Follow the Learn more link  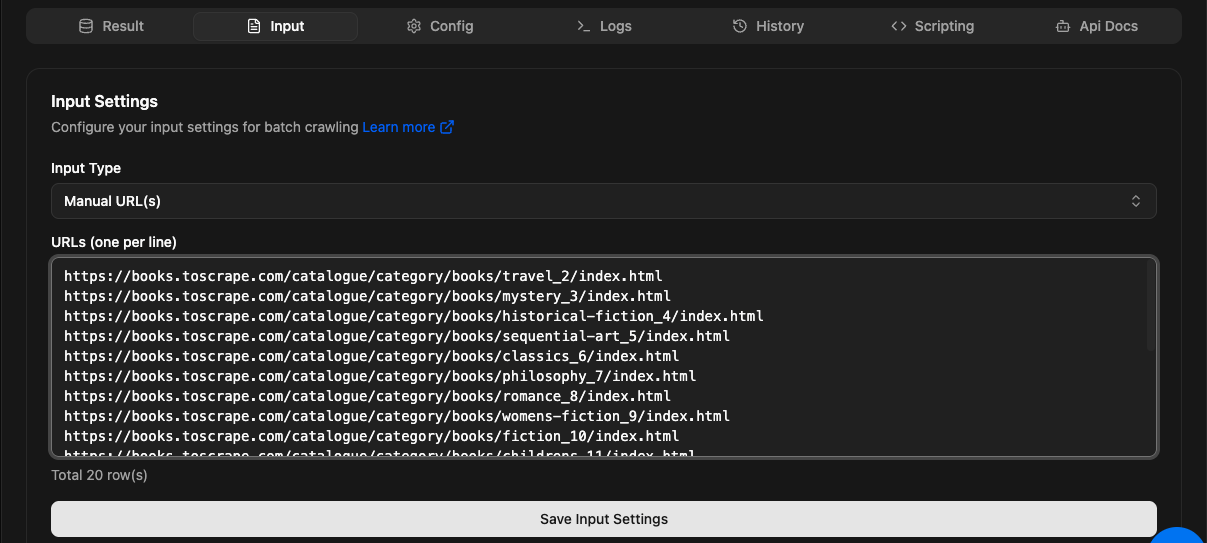(x=398, y=127)
